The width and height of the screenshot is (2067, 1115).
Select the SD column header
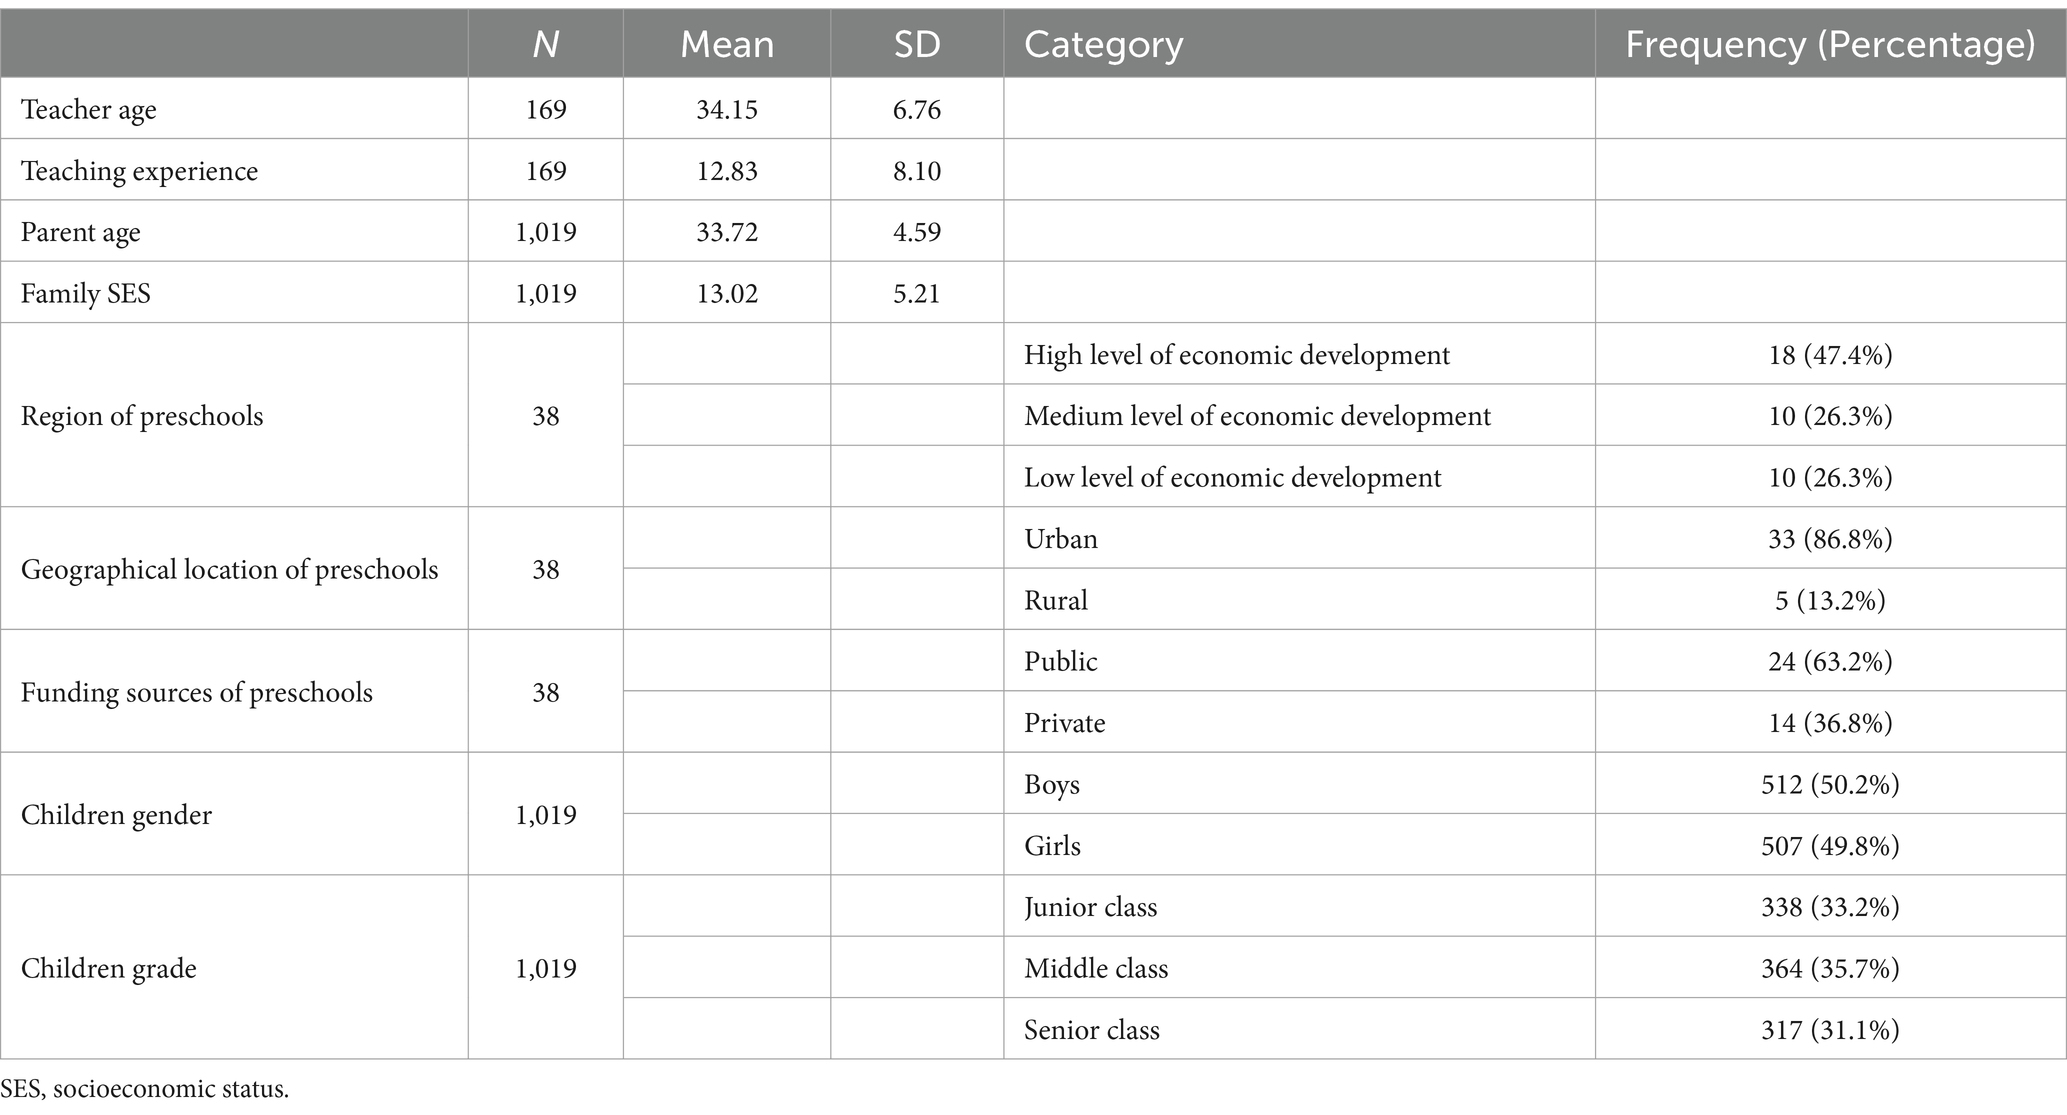coord(917,44)
